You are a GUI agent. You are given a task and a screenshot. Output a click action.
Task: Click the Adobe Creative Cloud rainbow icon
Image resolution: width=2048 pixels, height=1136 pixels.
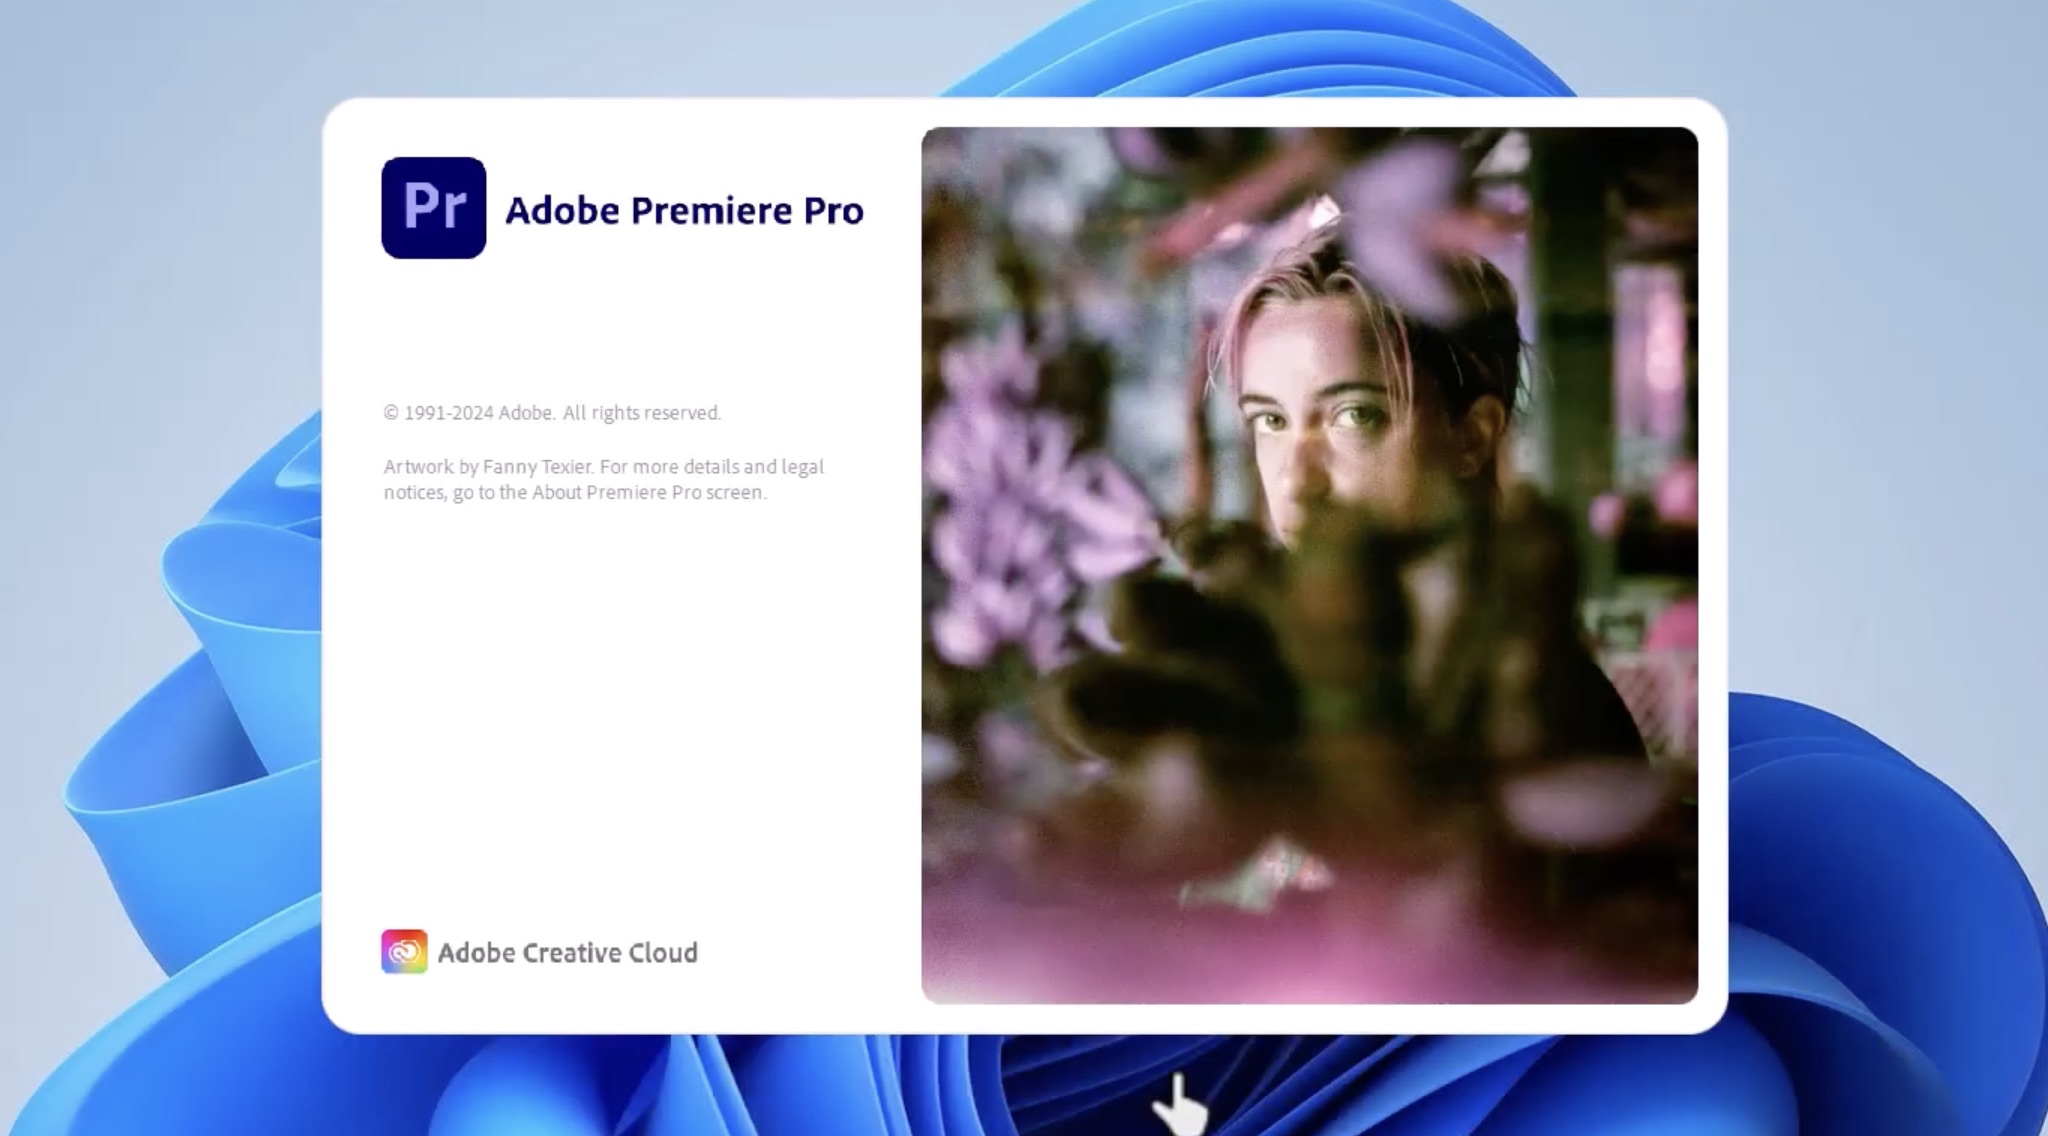[404, 952]
